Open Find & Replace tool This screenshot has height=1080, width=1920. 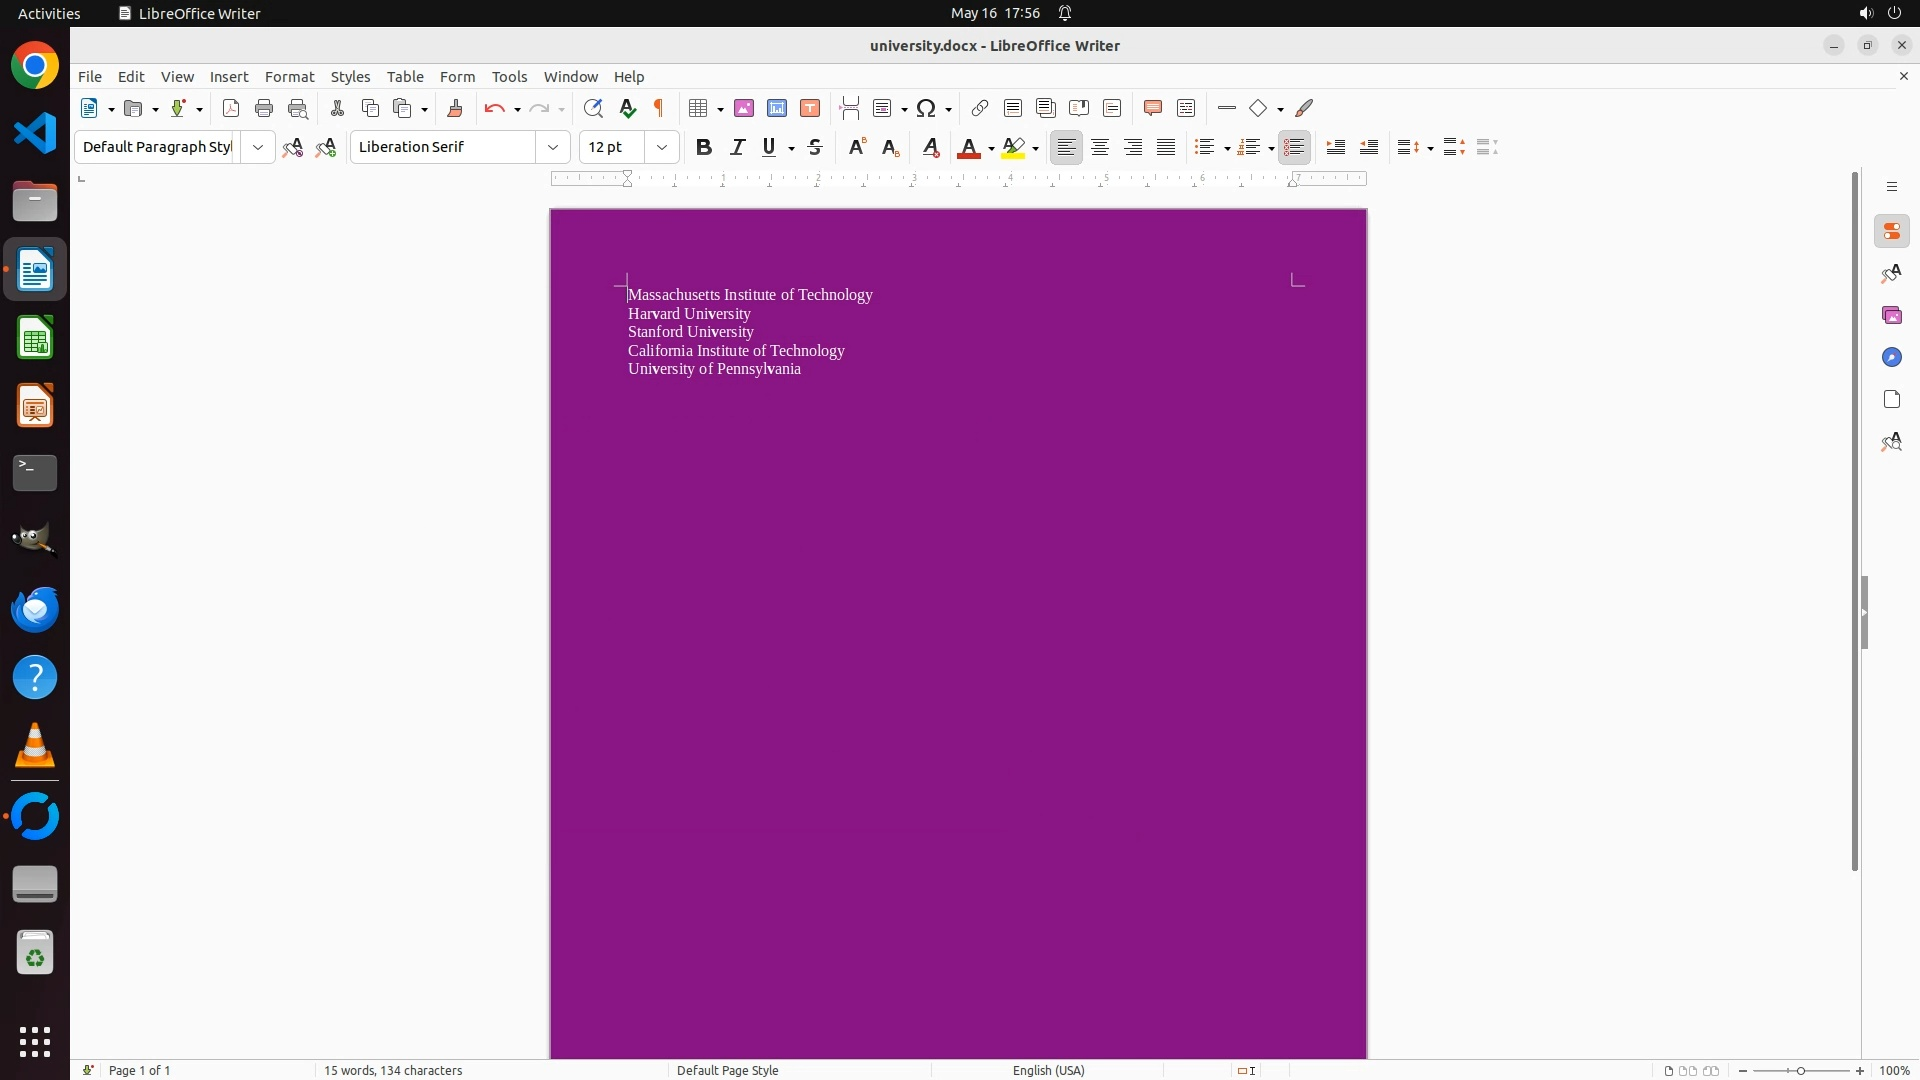pyautogui.click(x=593, y=109)
